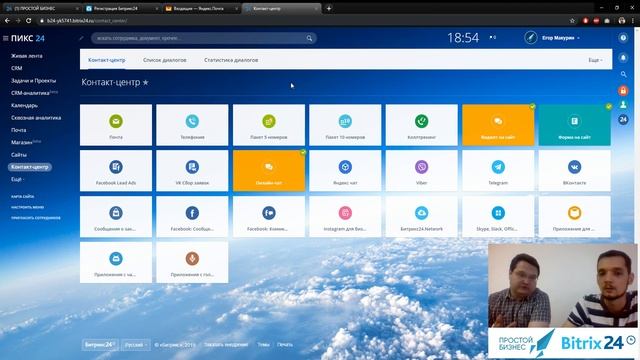Viewport: 640px width, 360px height.
Task: Switch to the Контакт-центр tab
Action: (x=107, y=60)
